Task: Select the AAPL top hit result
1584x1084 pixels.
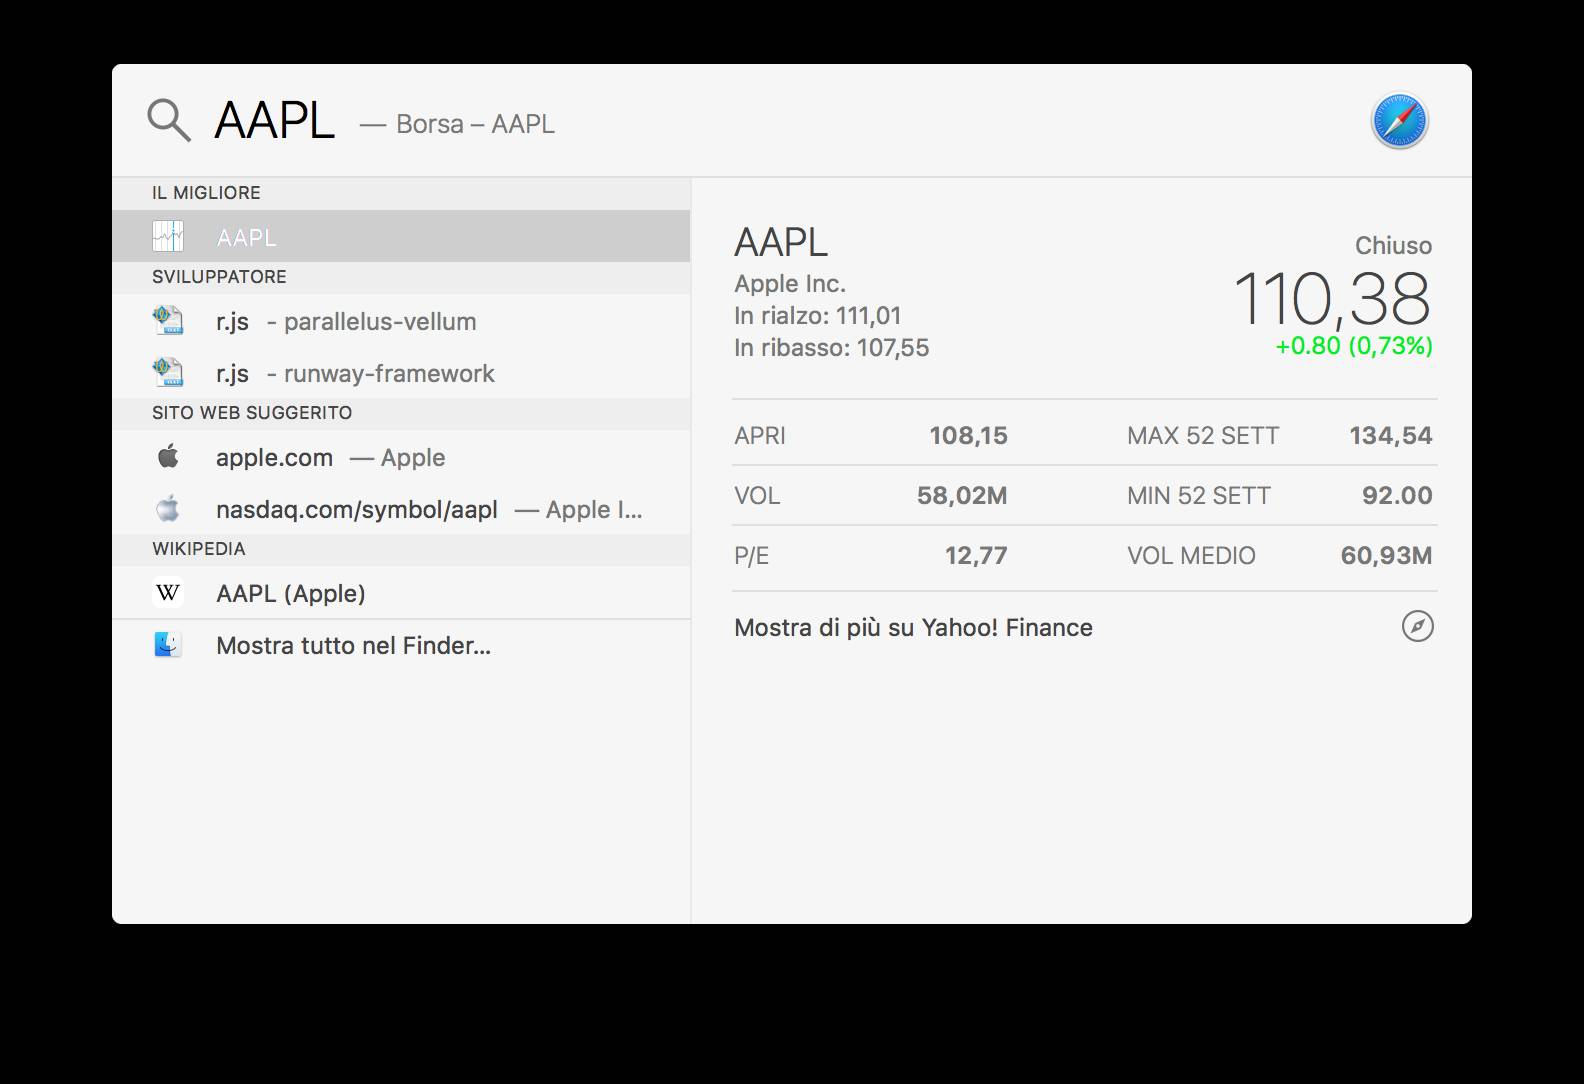Action: [x=401, y=236]
